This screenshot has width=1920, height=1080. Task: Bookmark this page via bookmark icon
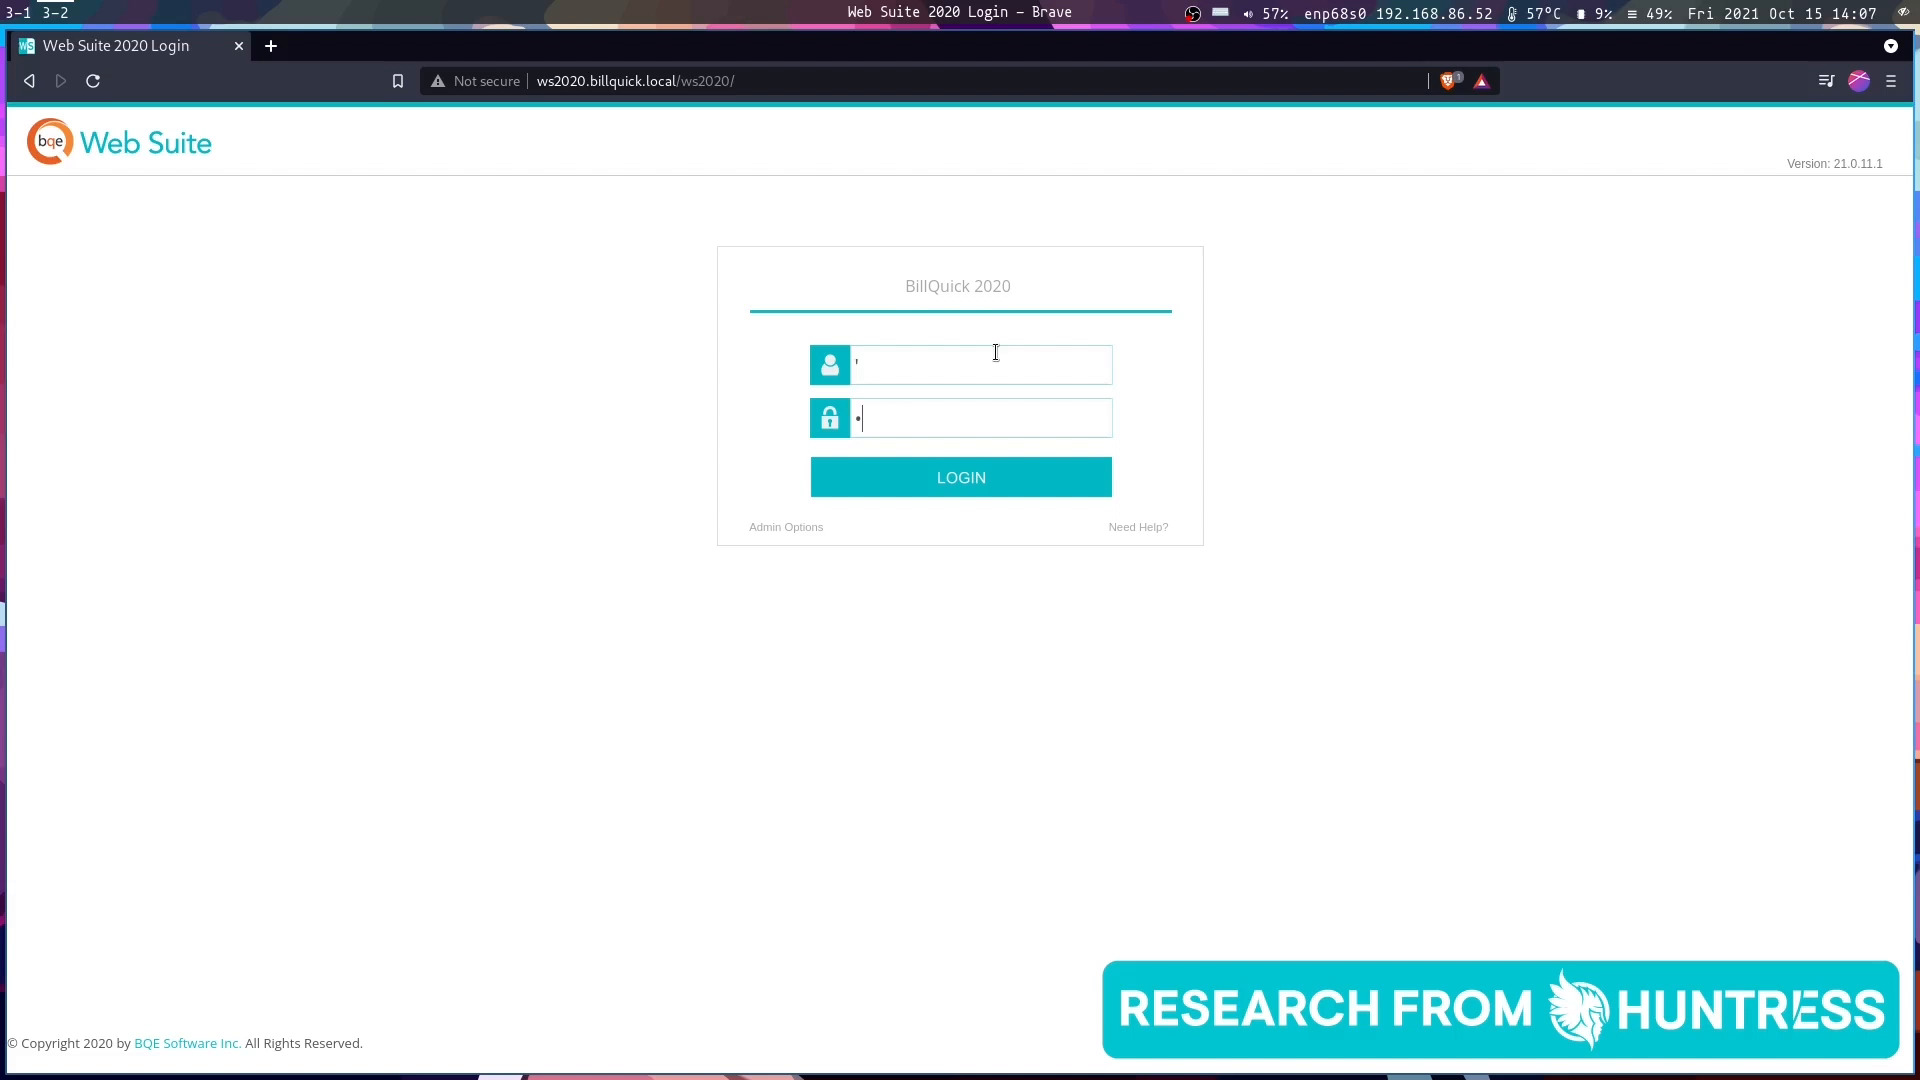(x=398, y=81)
